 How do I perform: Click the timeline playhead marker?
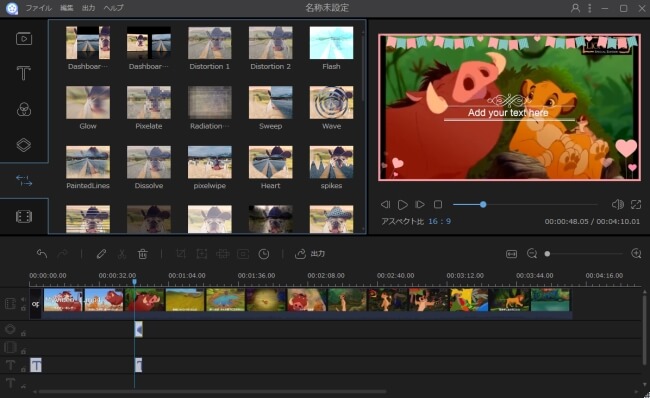(134, 282)
